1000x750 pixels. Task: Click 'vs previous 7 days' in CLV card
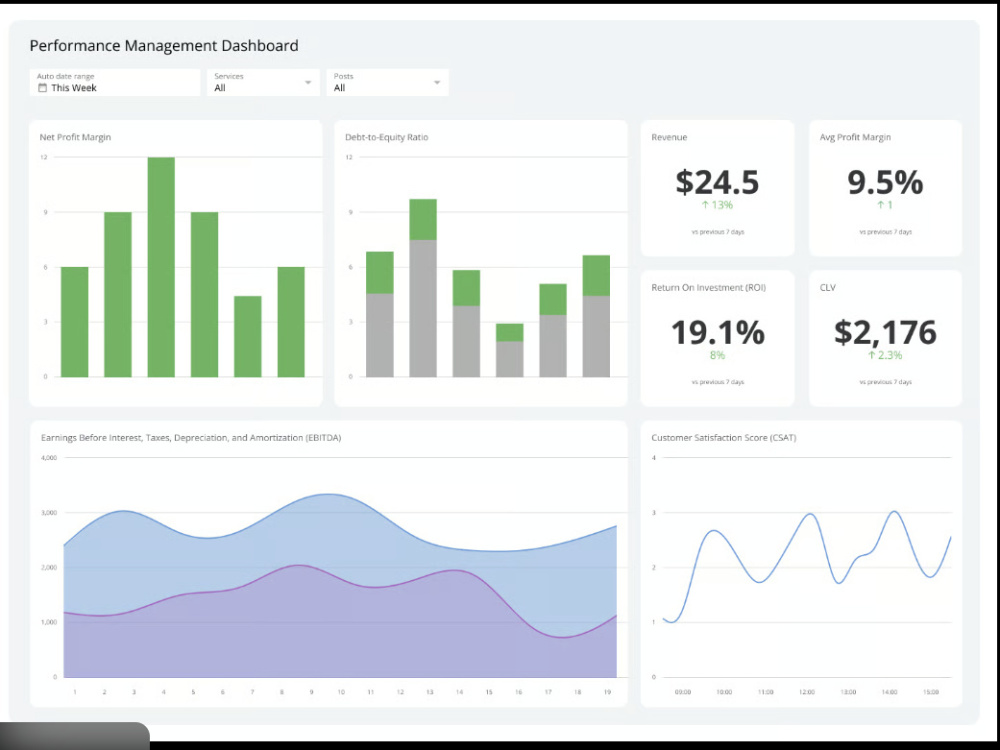point(885,382)
